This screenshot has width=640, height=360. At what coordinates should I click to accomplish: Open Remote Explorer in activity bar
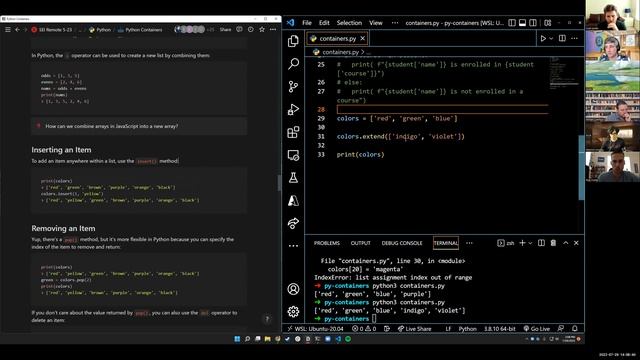pyautogui.click(x=293, y=155)
